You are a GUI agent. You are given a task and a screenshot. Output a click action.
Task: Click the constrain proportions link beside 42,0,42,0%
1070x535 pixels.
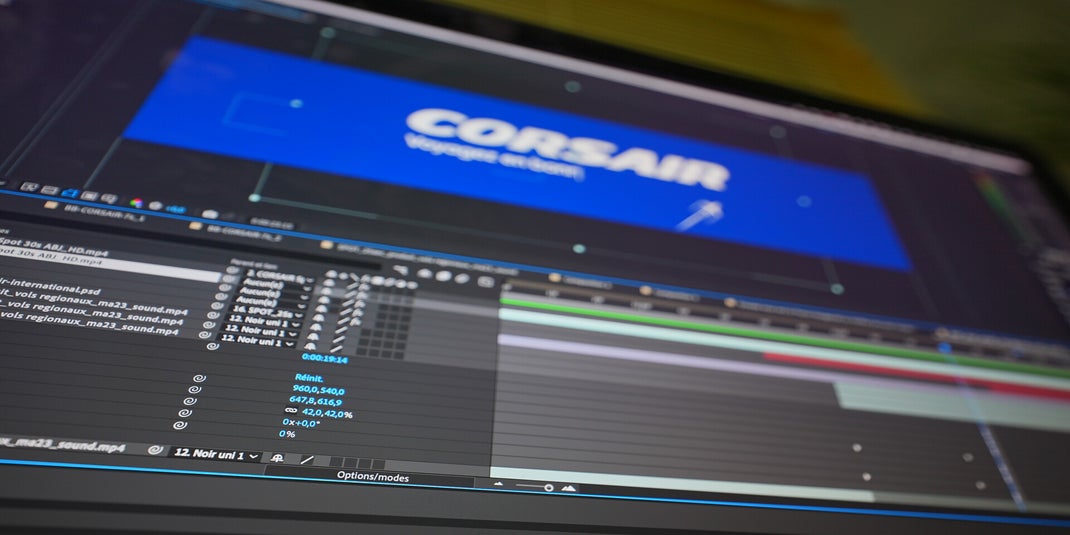[x=291, y=410]
